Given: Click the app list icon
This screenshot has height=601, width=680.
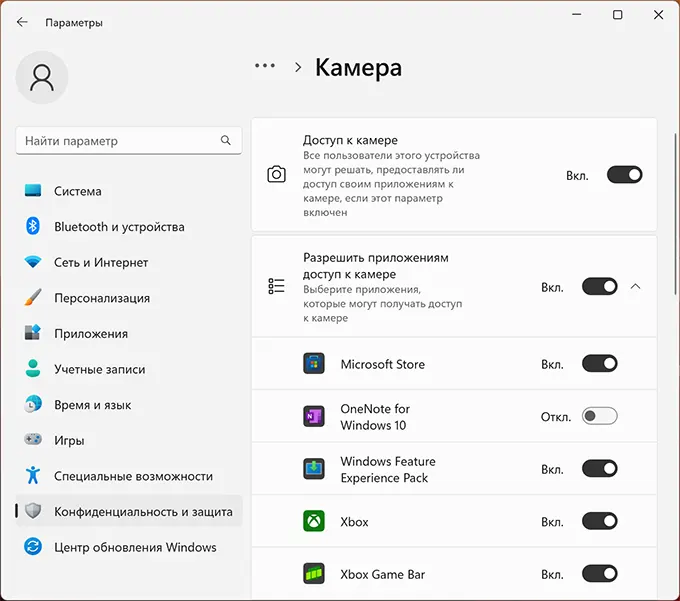Looking at the screenshot, I should pos(276,286).
